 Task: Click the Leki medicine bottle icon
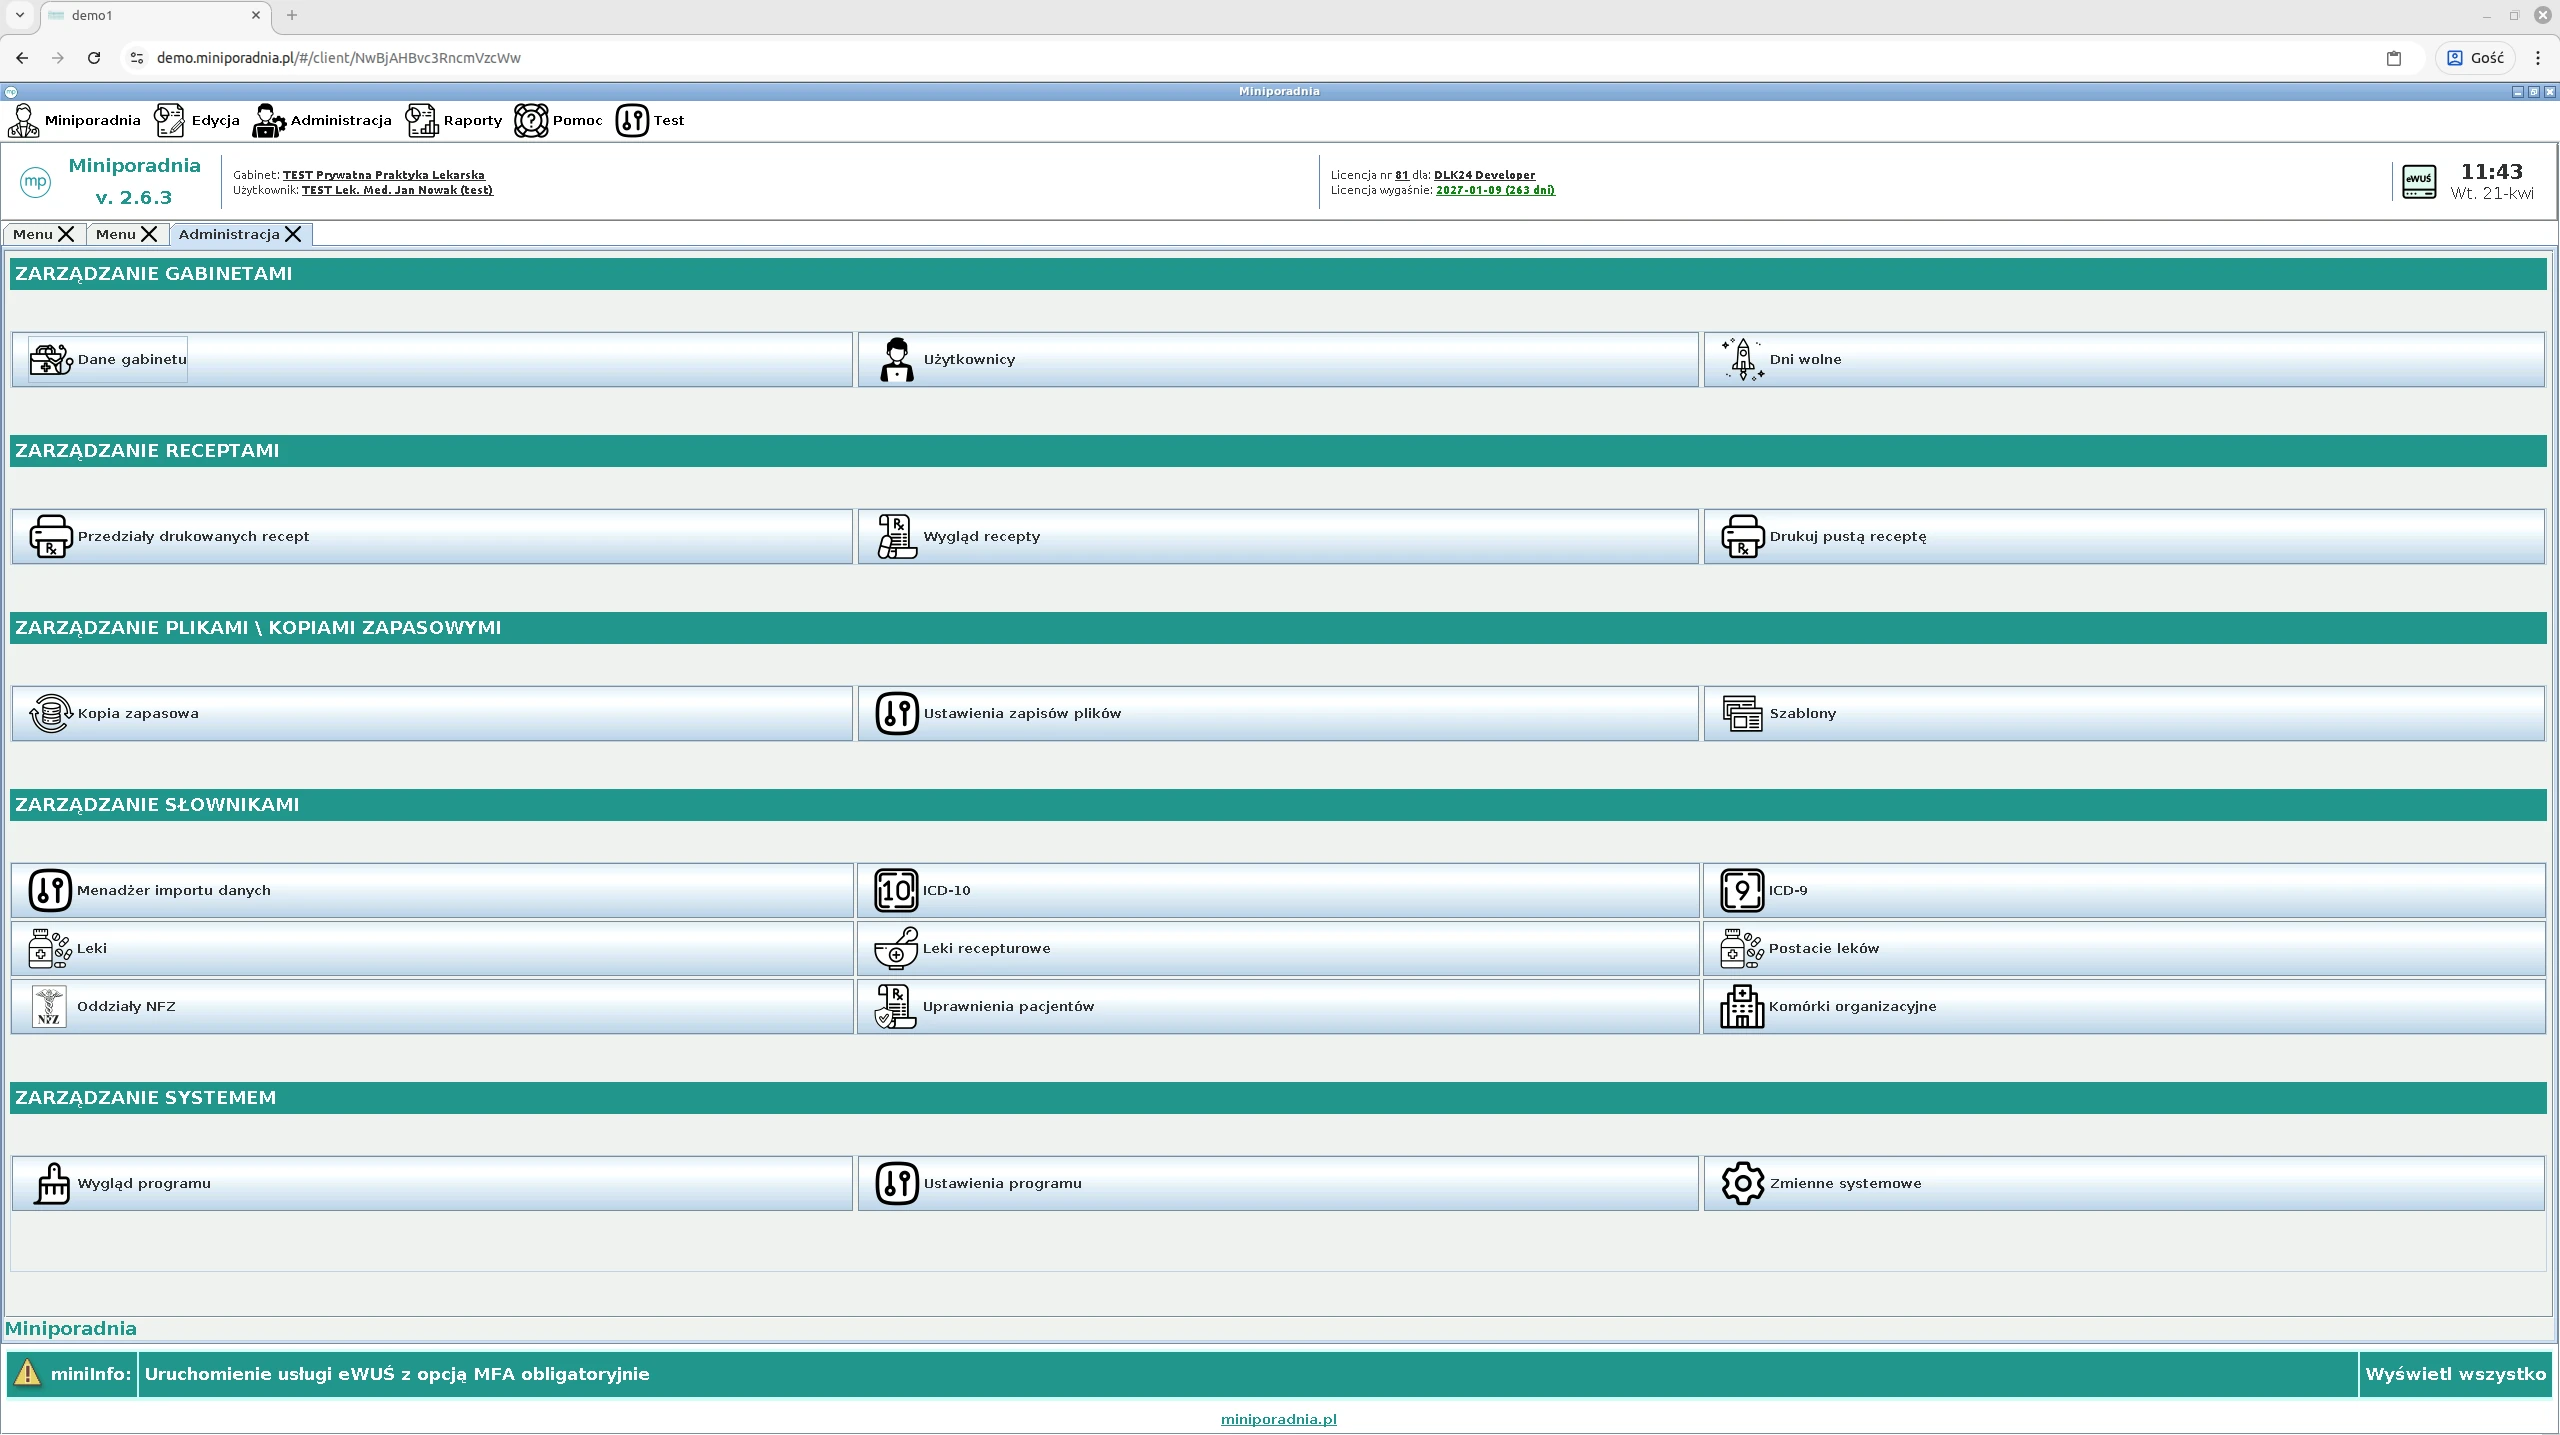click(49, 948)
